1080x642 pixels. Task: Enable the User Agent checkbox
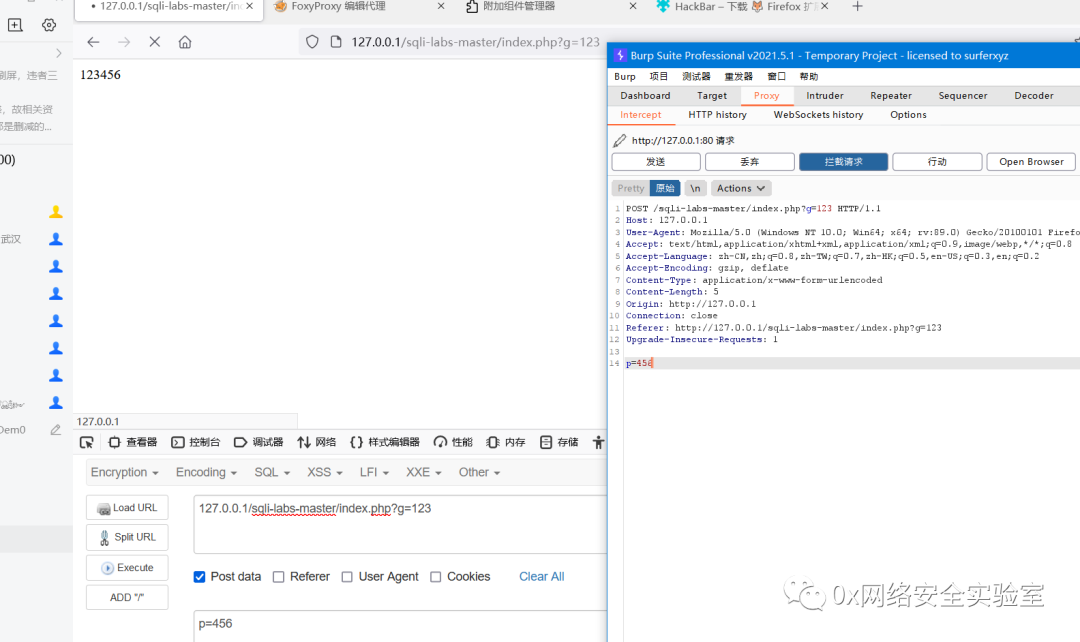click(x=347, y=577)
